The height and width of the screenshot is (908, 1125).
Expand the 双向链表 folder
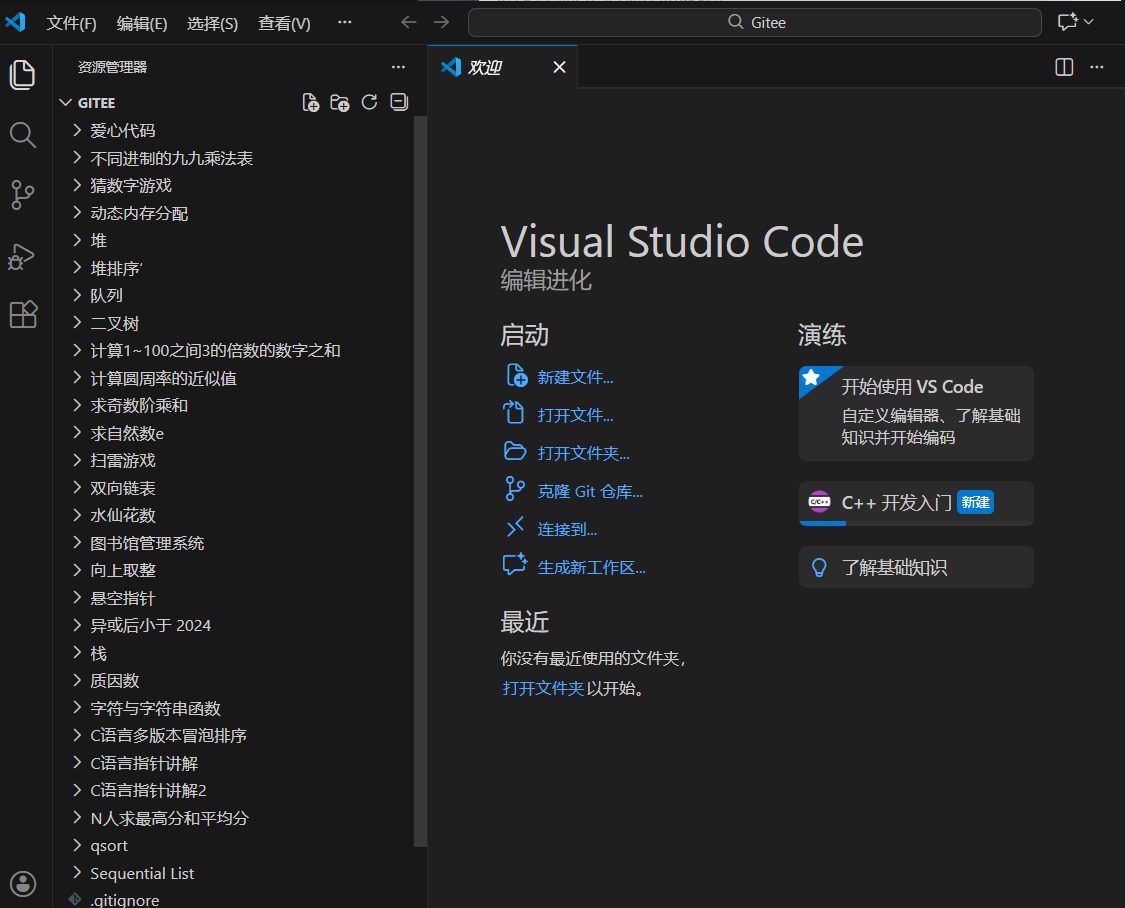click(x=77, y=488)
